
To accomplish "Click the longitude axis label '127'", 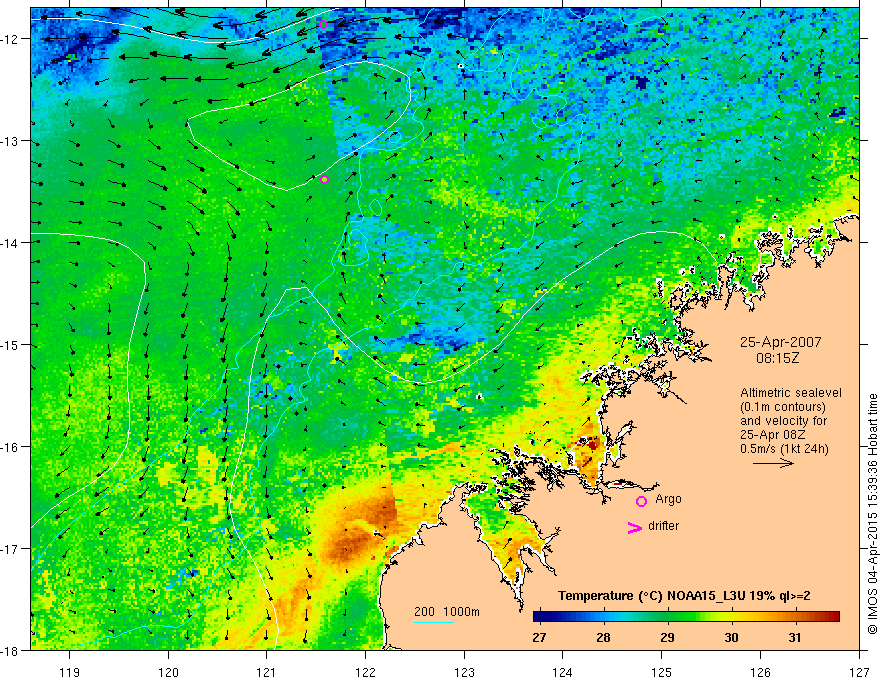I will pos(859,672).
